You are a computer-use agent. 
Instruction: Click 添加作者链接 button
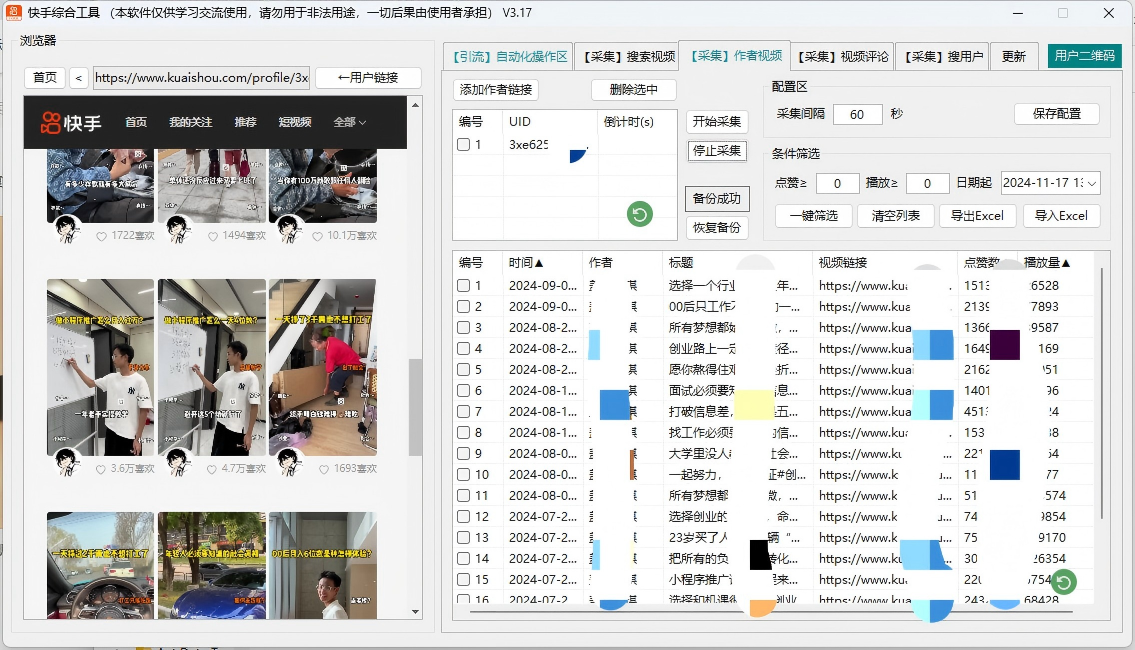tap(496, 90)
